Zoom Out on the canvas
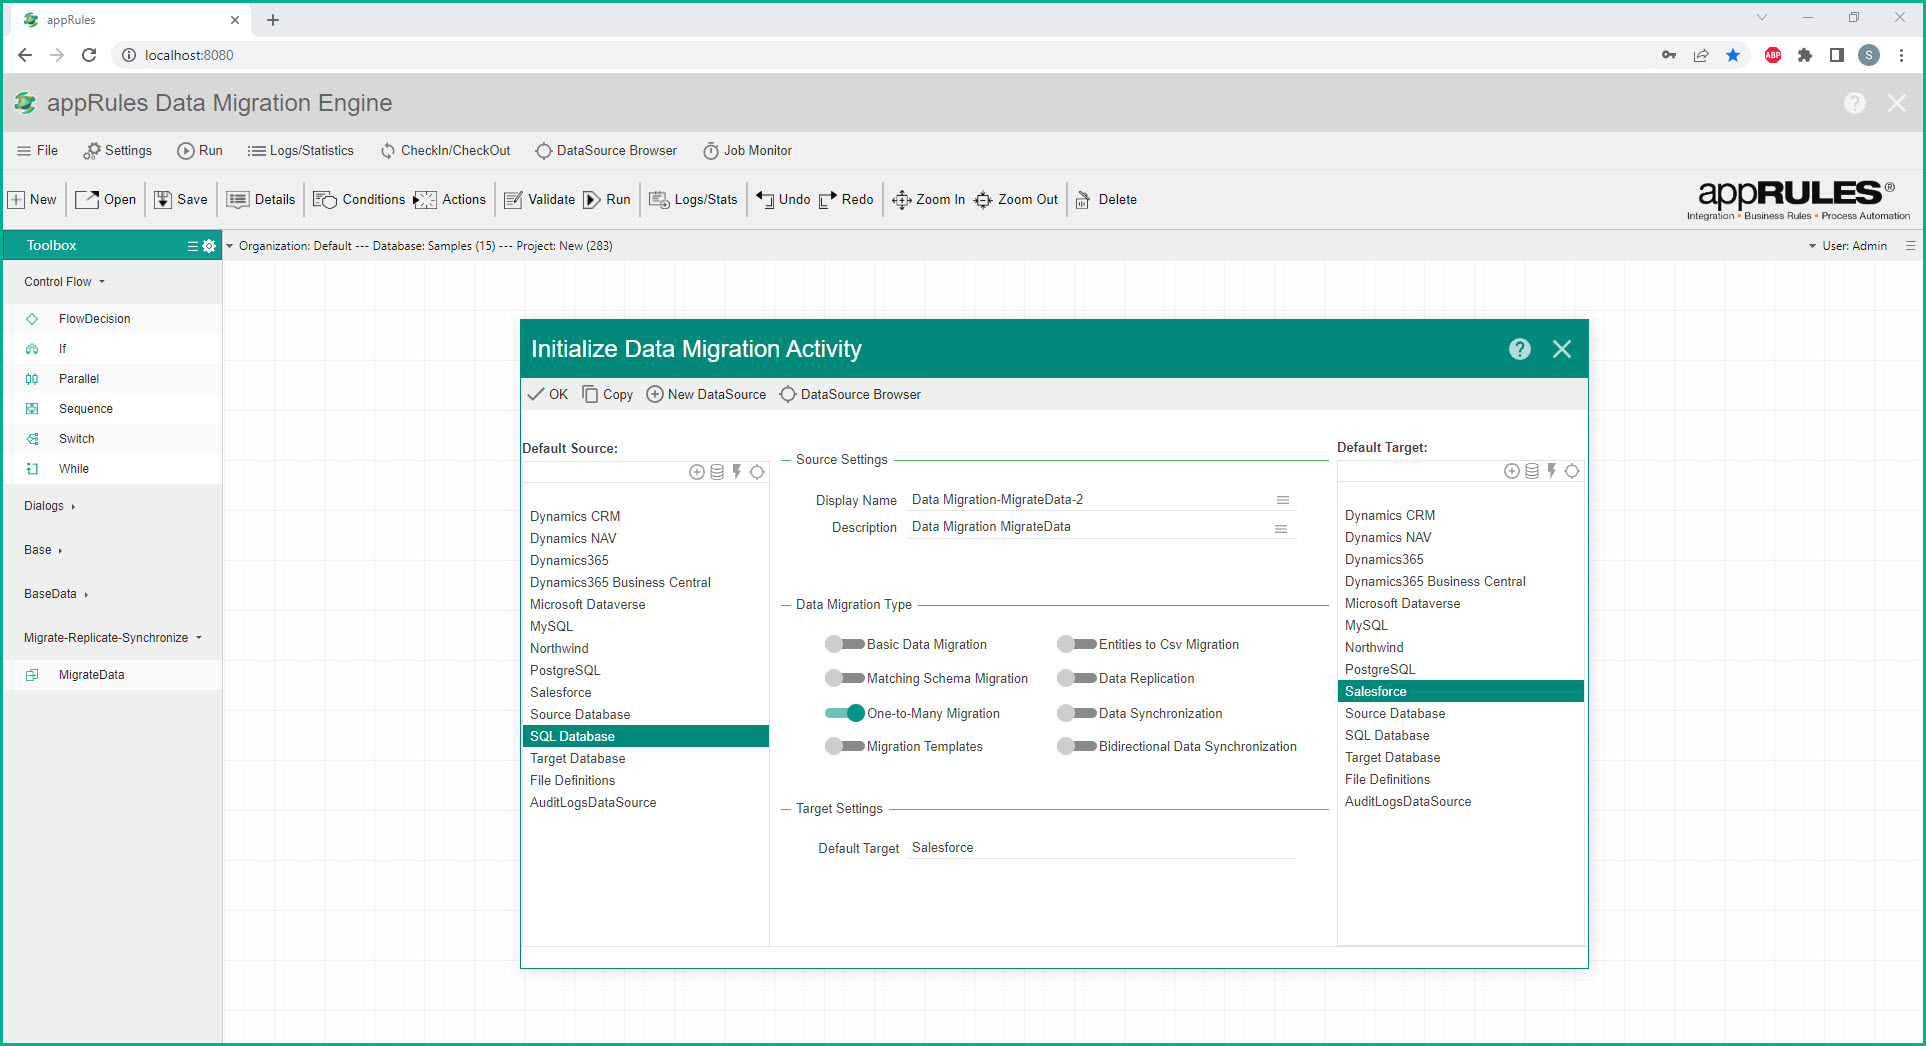Viewport: 1926px width, 1046px height. (1016, 199)
